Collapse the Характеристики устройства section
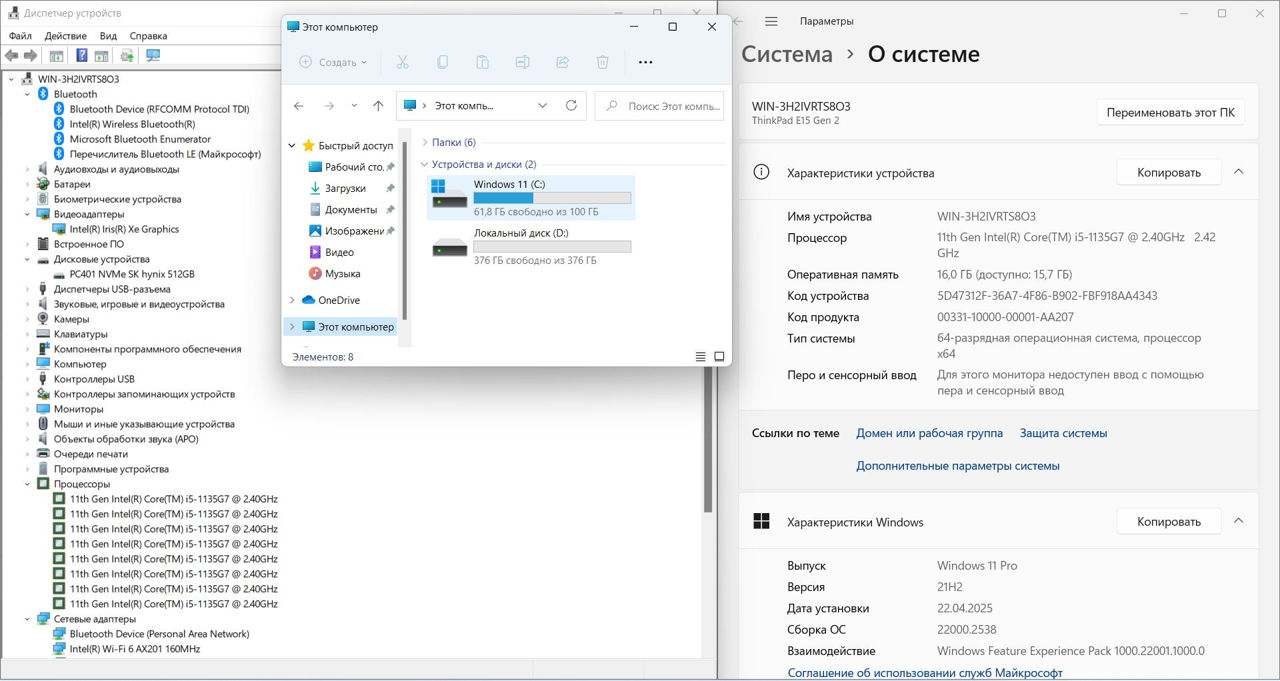1280x681 pixels. tap(1238, 172)
